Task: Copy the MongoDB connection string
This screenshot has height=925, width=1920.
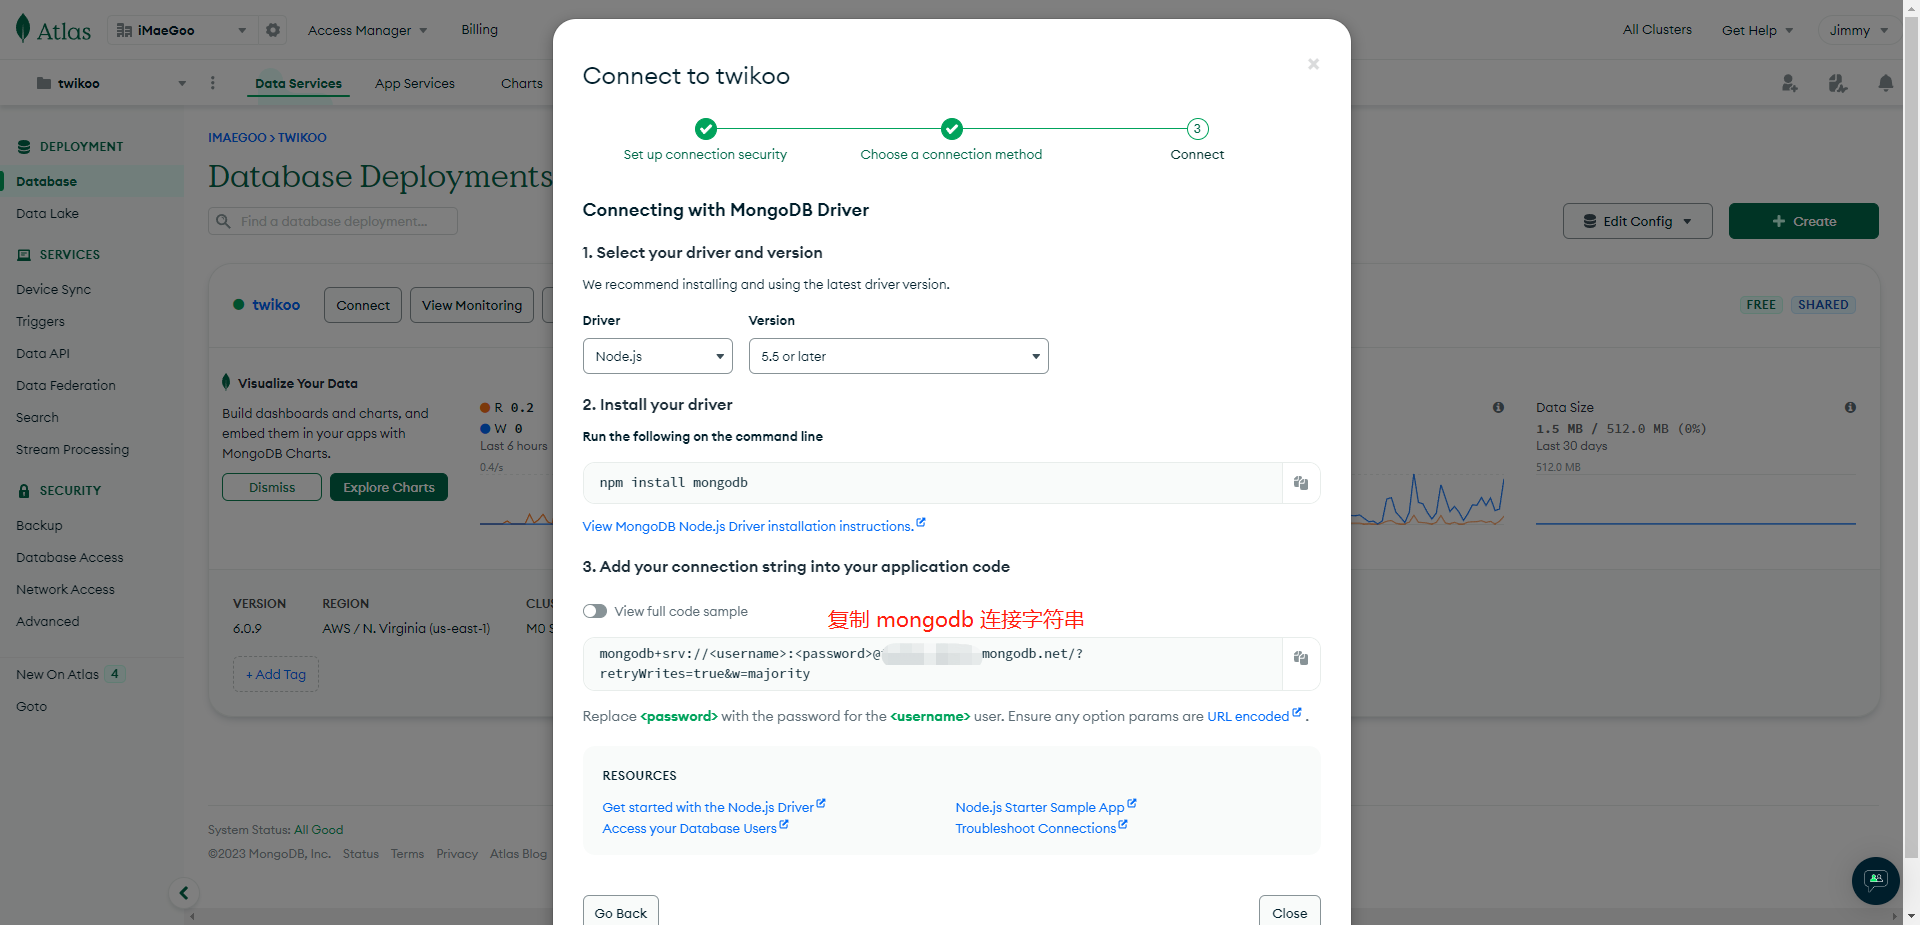Action: tap(1301, 658)
